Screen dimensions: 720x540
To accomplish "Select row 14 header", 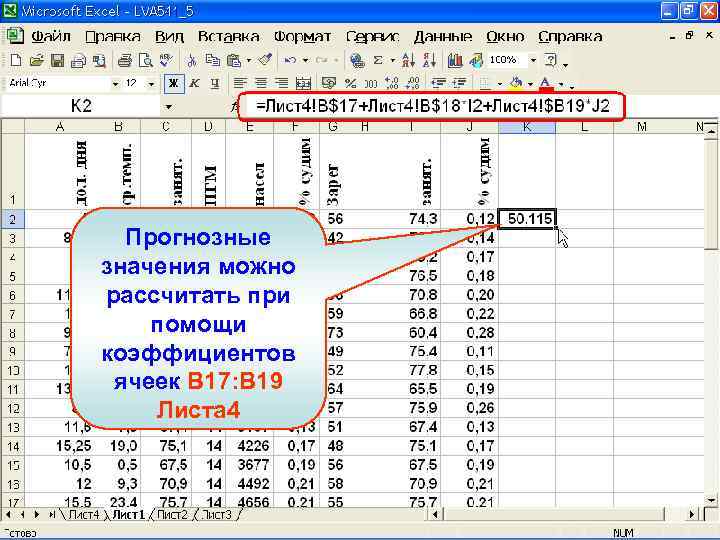I will click(x=12, y=446).
